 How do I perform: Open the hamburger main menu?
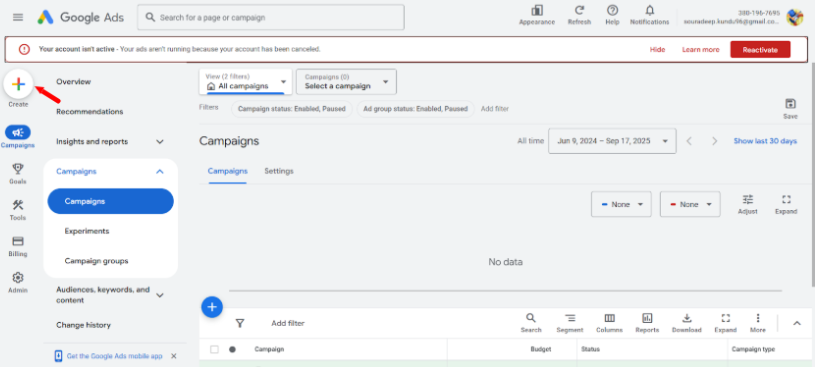(18, 17)
